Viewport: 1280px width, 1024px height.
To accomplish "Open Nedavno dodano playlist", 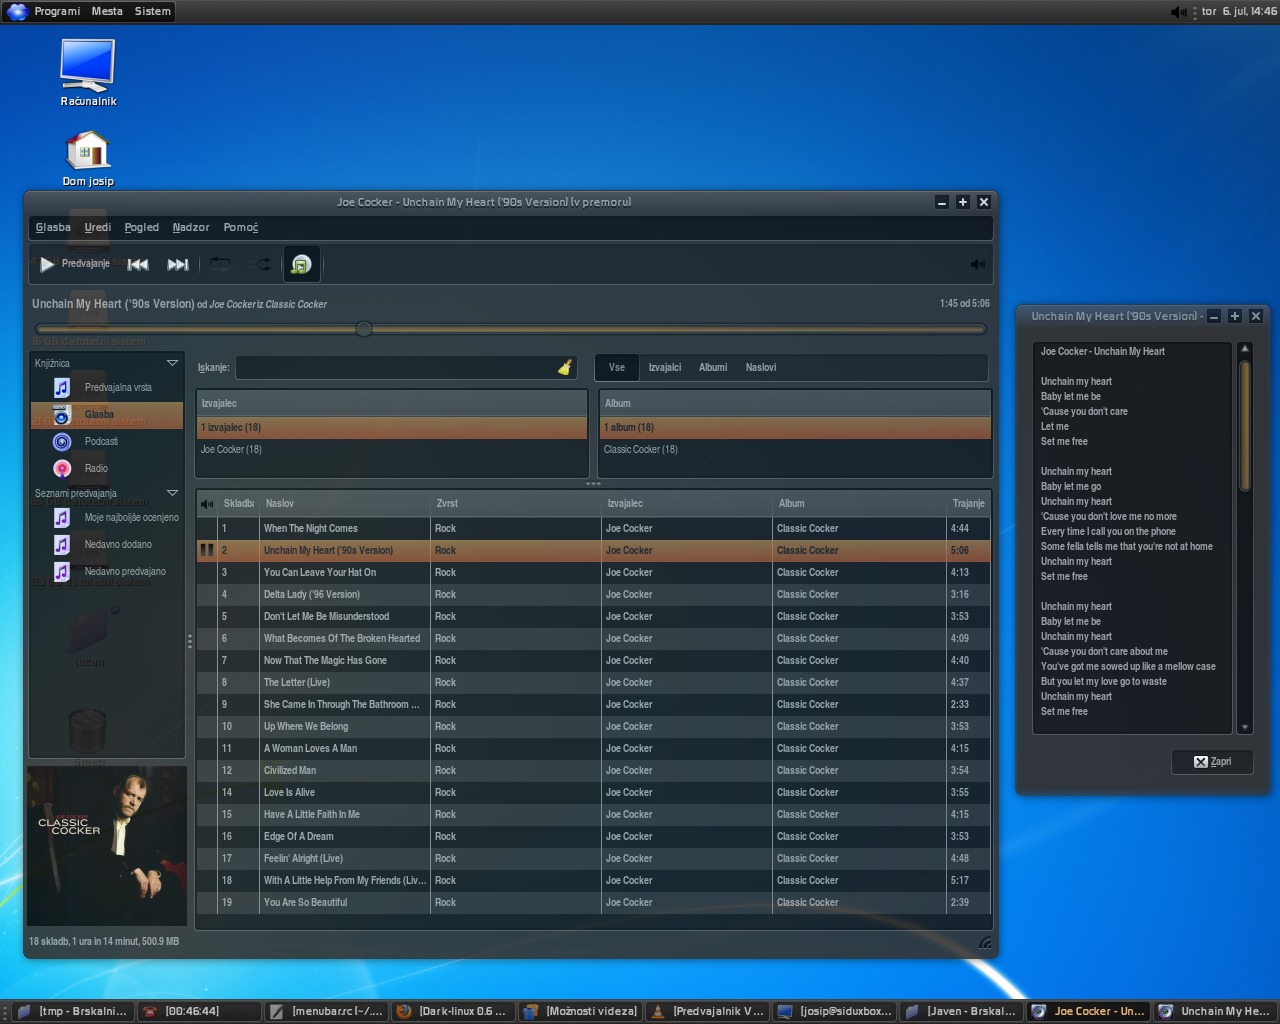I will (107, 544).
